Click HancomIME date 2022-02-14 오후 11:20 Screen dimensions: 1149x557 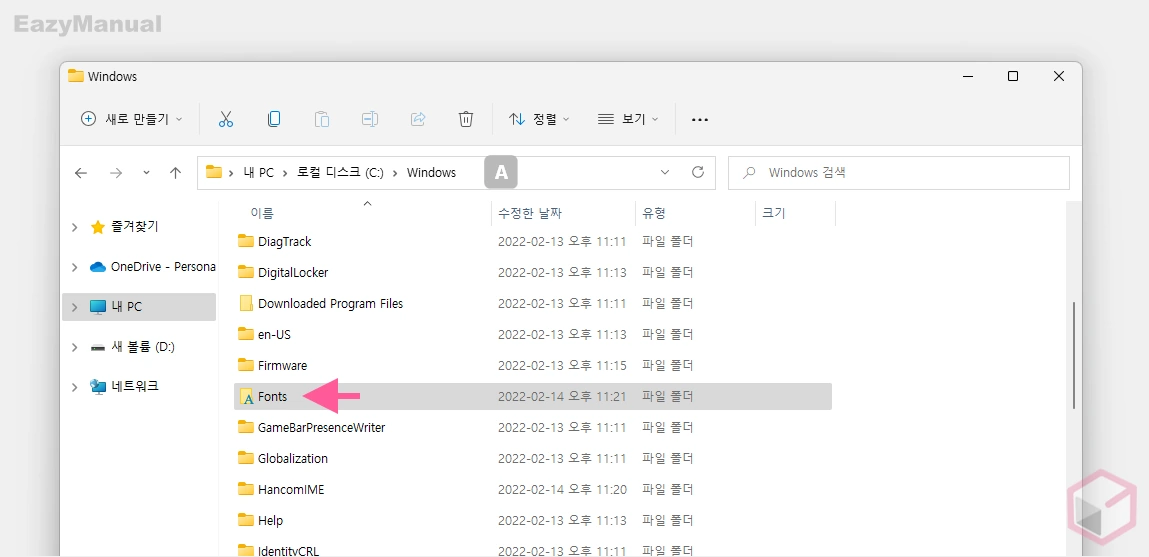[562, 490]
